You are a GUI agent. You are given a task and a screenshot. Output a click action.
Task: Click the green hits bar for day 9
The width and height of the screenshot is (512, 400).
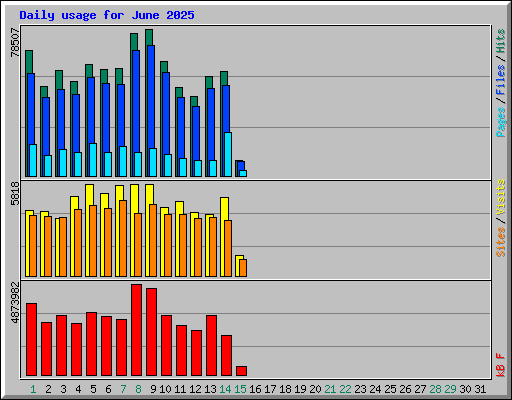click(x=149, y=37)
